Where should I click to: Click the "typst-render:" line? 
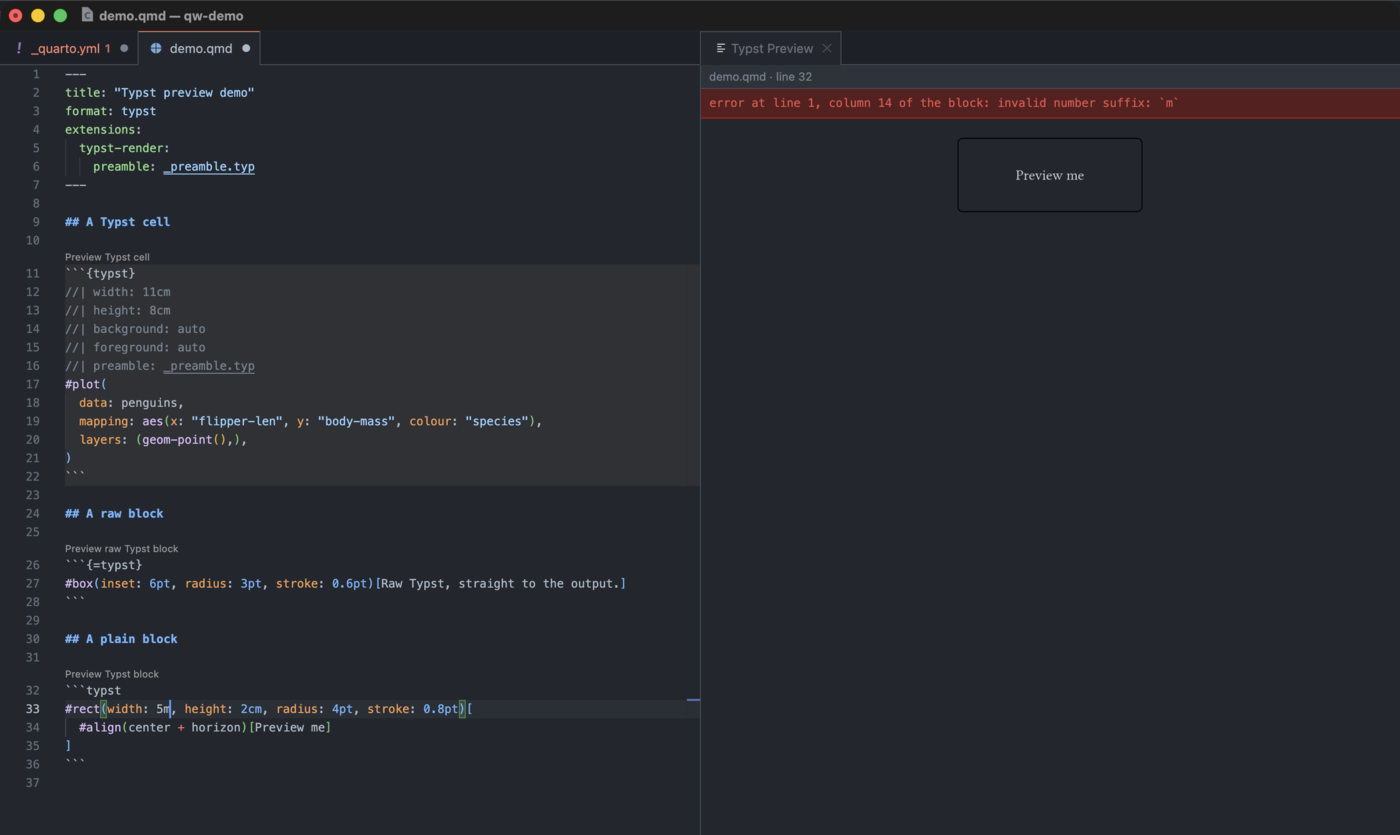click(125, 148)
